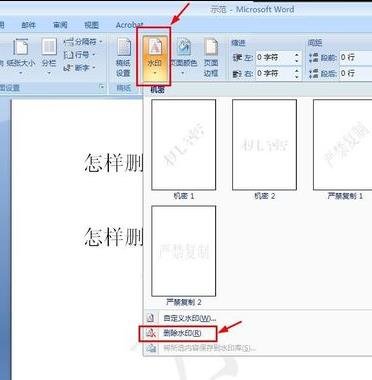Screen dimensions: 372x380
Task: Click the right indent 右 label icon
Action: pyautogui.click(x=237, y=73)
